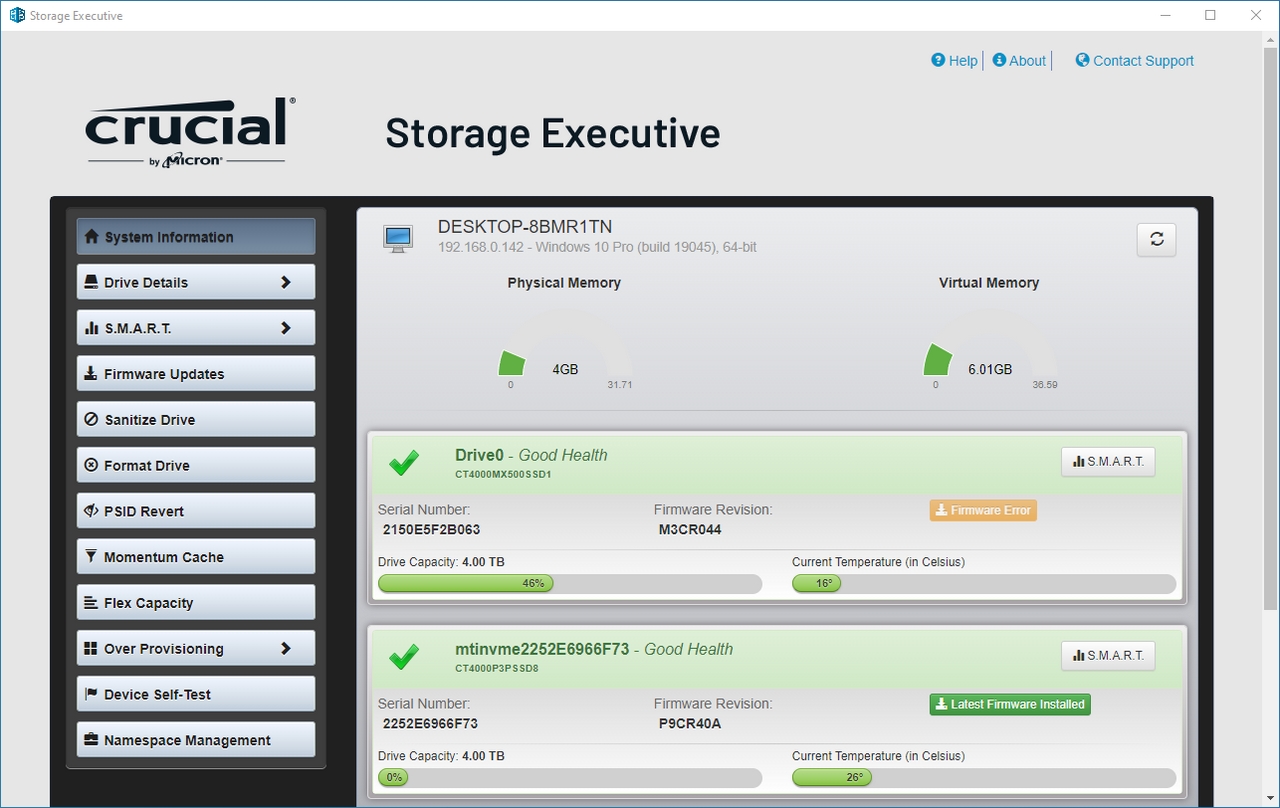This screenshot has height=808, width=1280.
Task: Open Flex Capacity
Action: click(x=196, y=603)
